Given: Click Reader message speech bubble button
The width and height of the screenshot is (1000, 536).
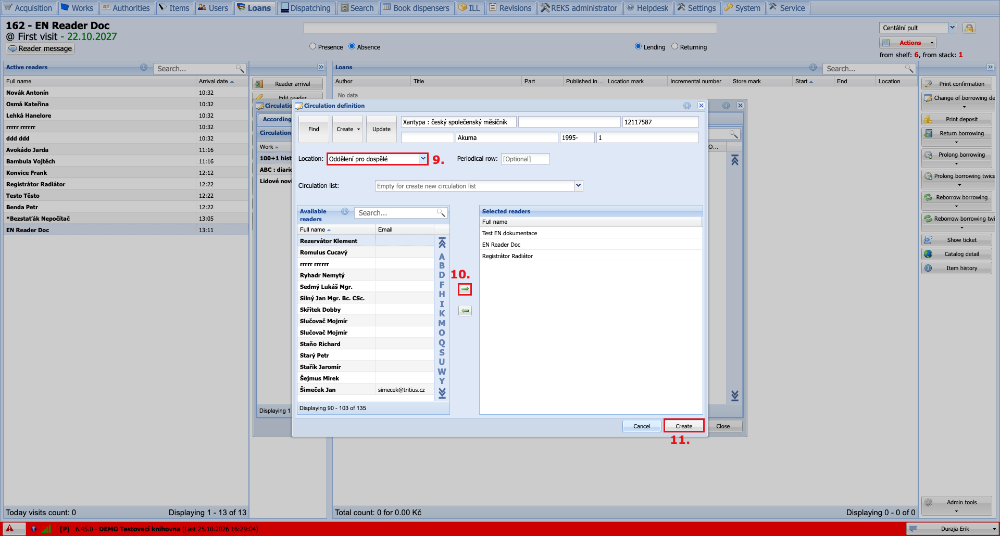Looking at the screenshot, I should click(40, 48).
